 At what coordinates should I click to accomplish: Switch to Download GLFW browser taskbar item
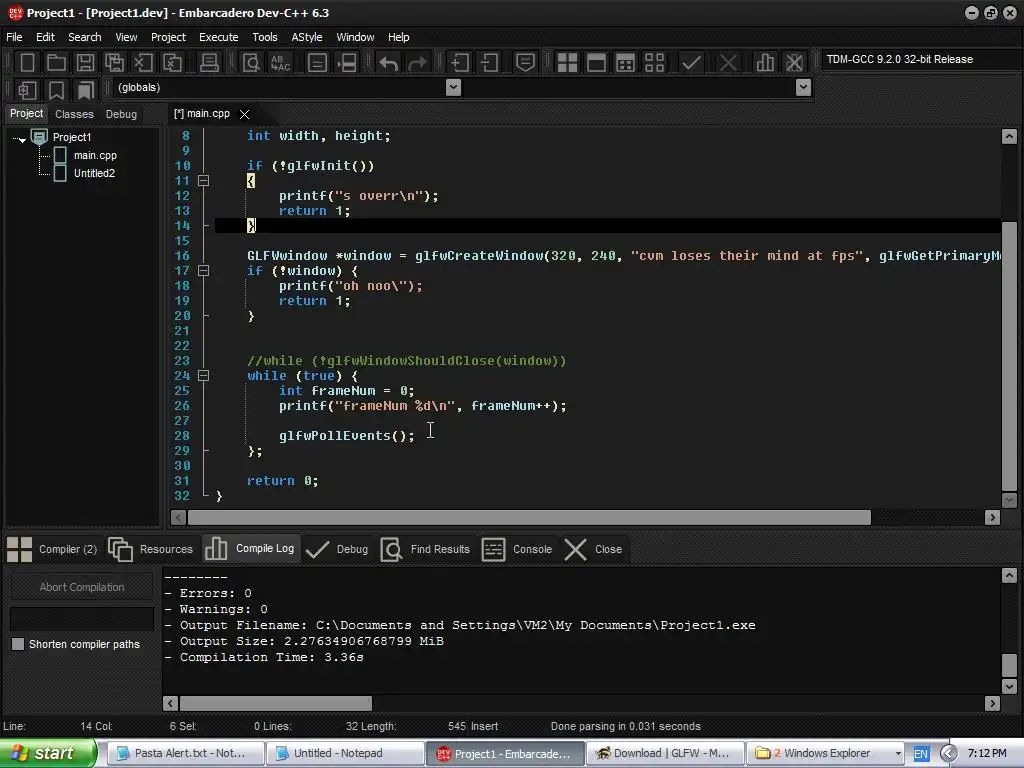click(x=665, y=754)
